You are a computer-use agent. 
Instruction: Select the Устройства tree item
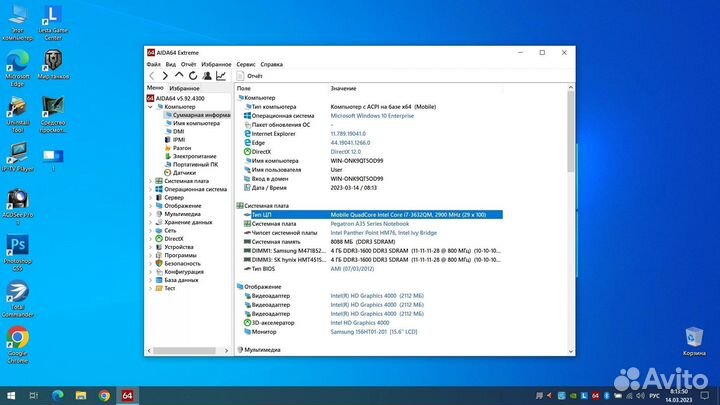click(x=174, y=247)
